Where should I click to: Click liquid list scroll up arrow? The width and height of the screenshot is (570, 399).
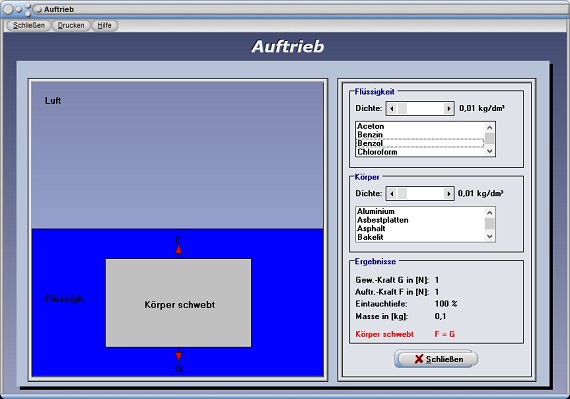pos(489,127)
